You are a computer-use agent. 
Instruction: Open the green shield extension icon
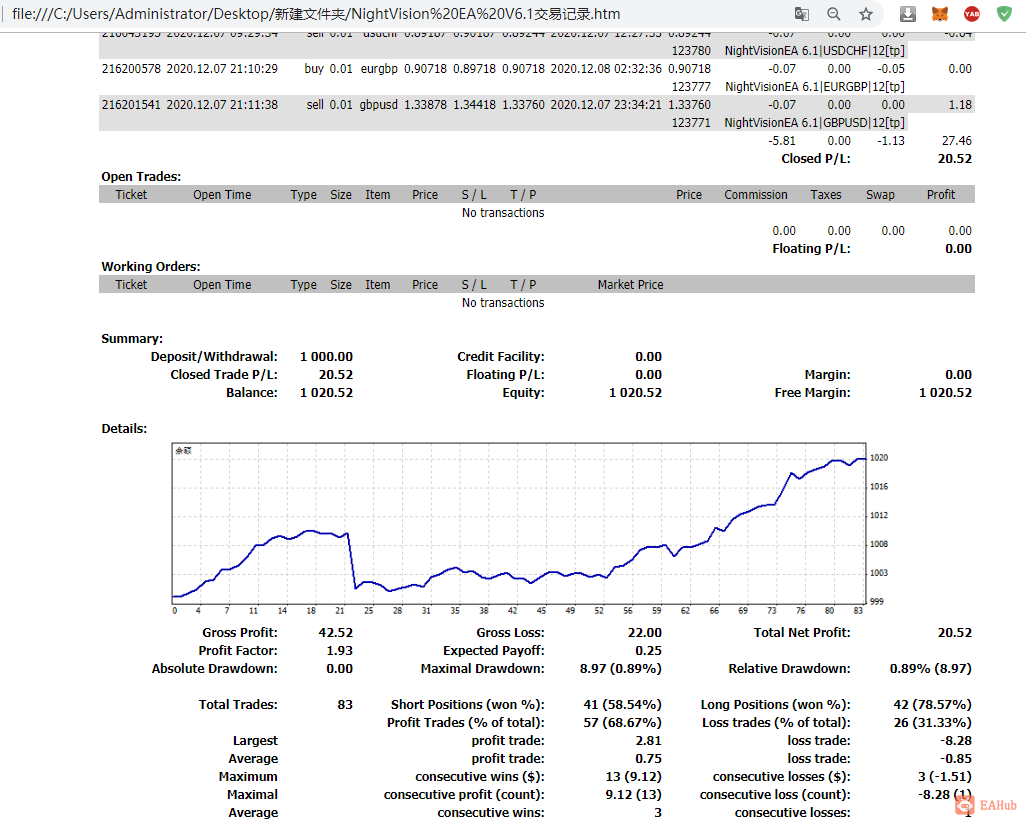click(1004, 14)
